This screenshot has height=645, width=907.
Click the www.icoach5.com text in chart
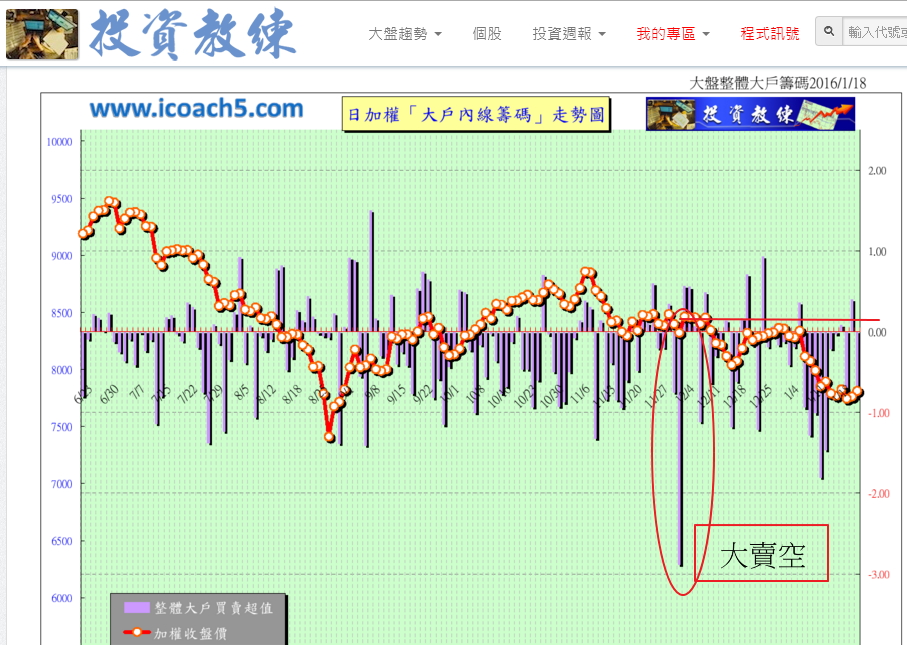click(x=196, y=109)
